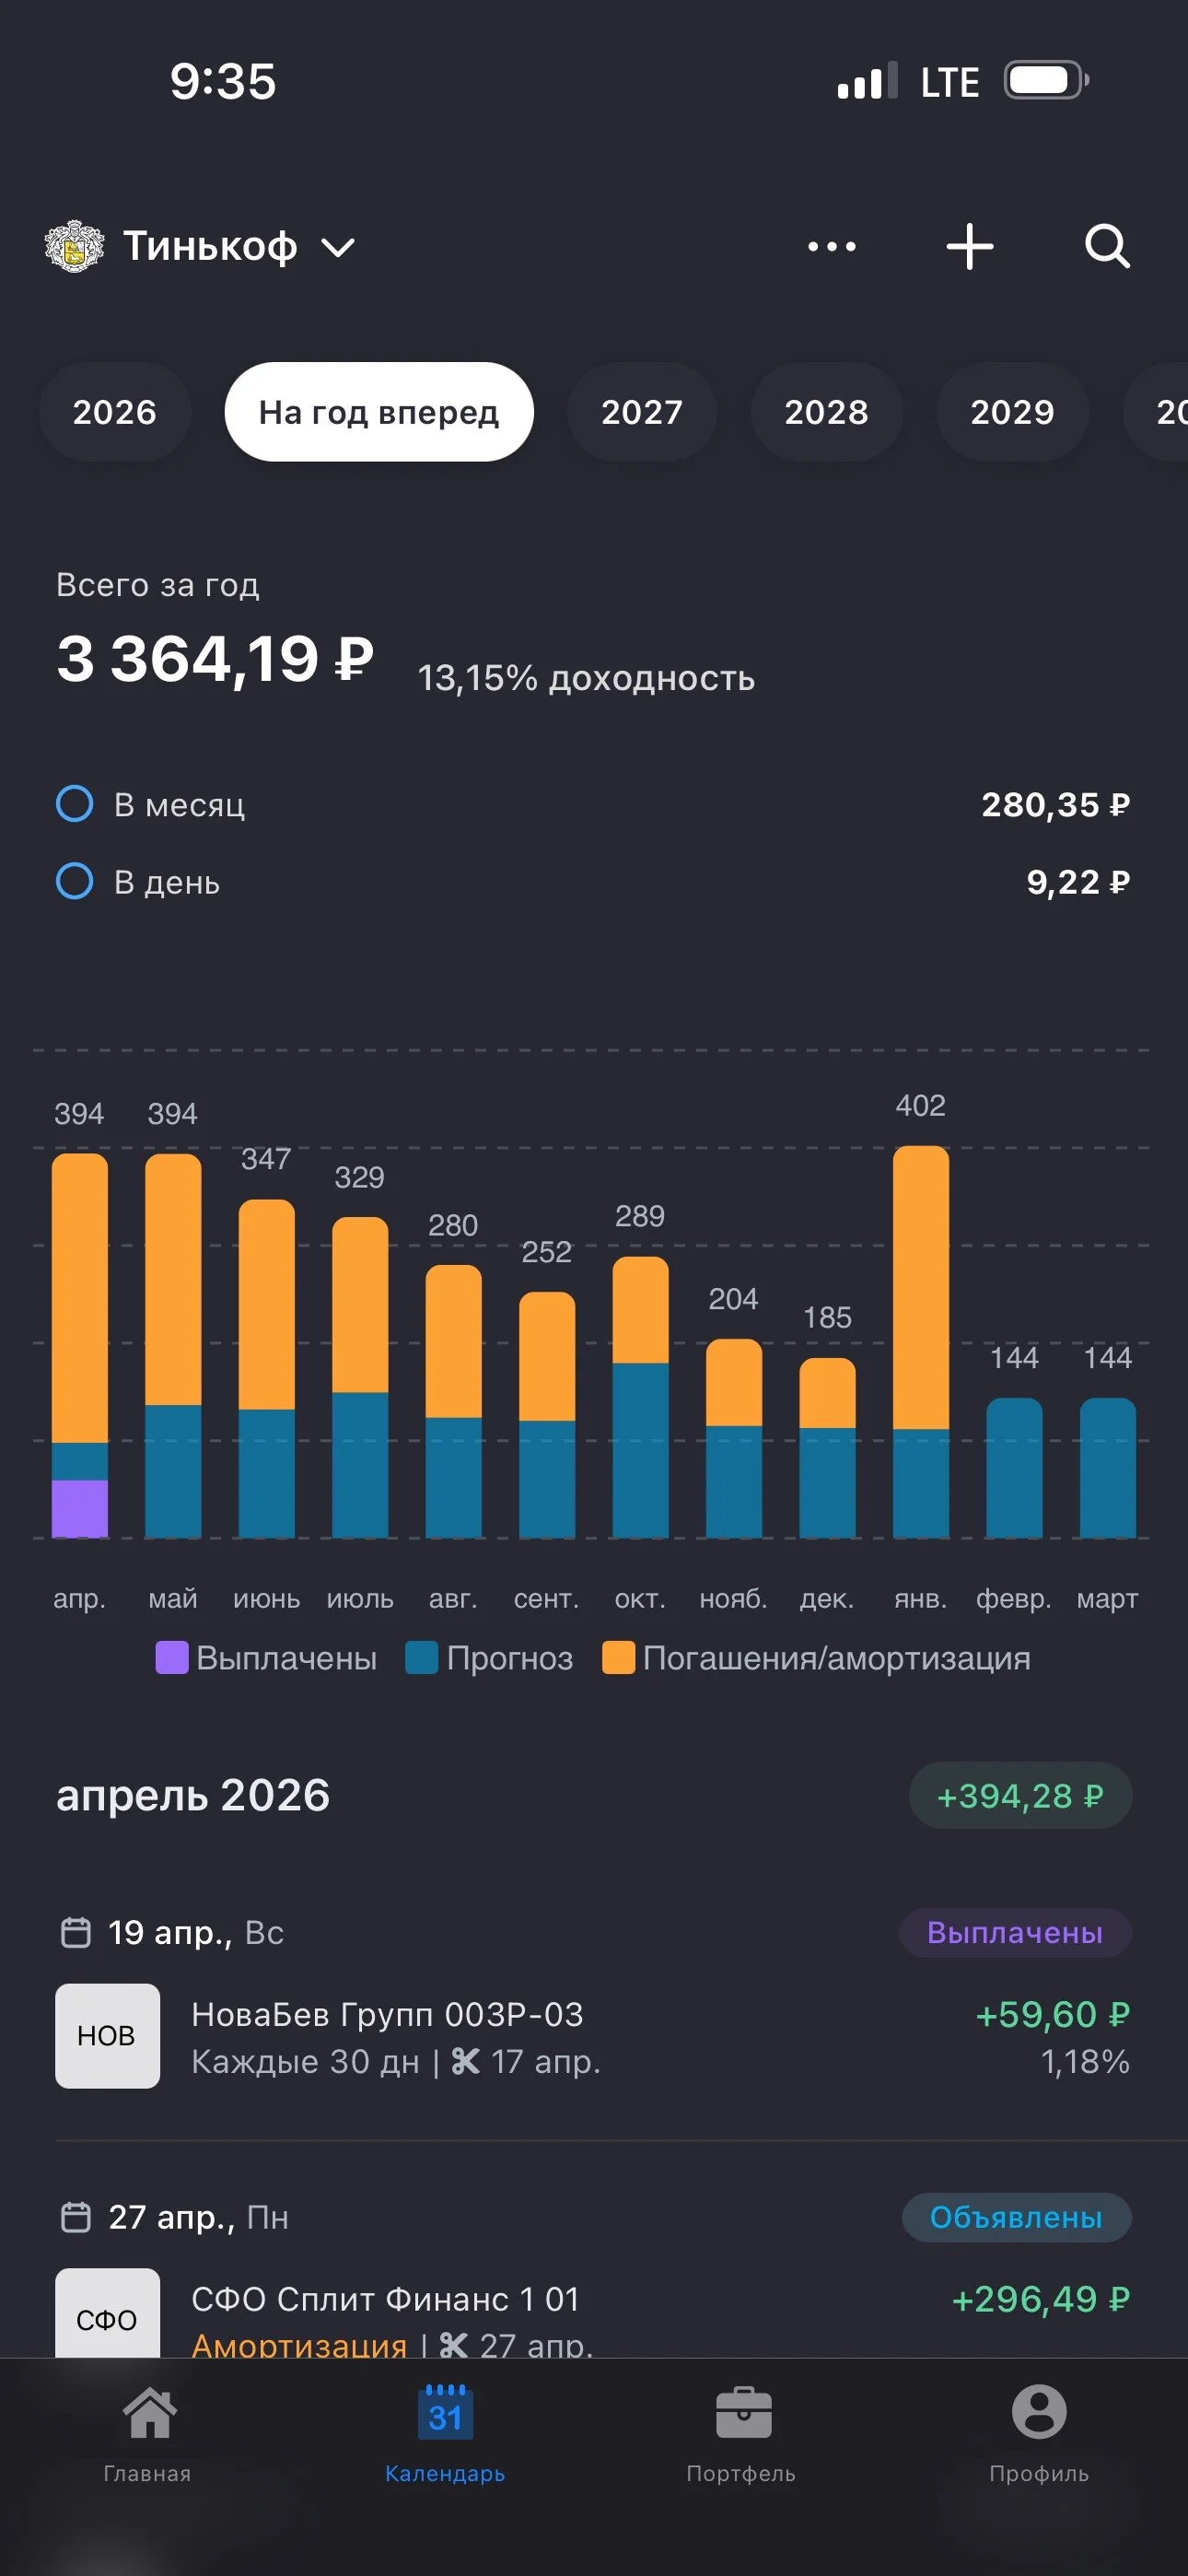Select the В месяц radio option
The height and width of the screenshot is (2576, 1188).
(75, 804)
